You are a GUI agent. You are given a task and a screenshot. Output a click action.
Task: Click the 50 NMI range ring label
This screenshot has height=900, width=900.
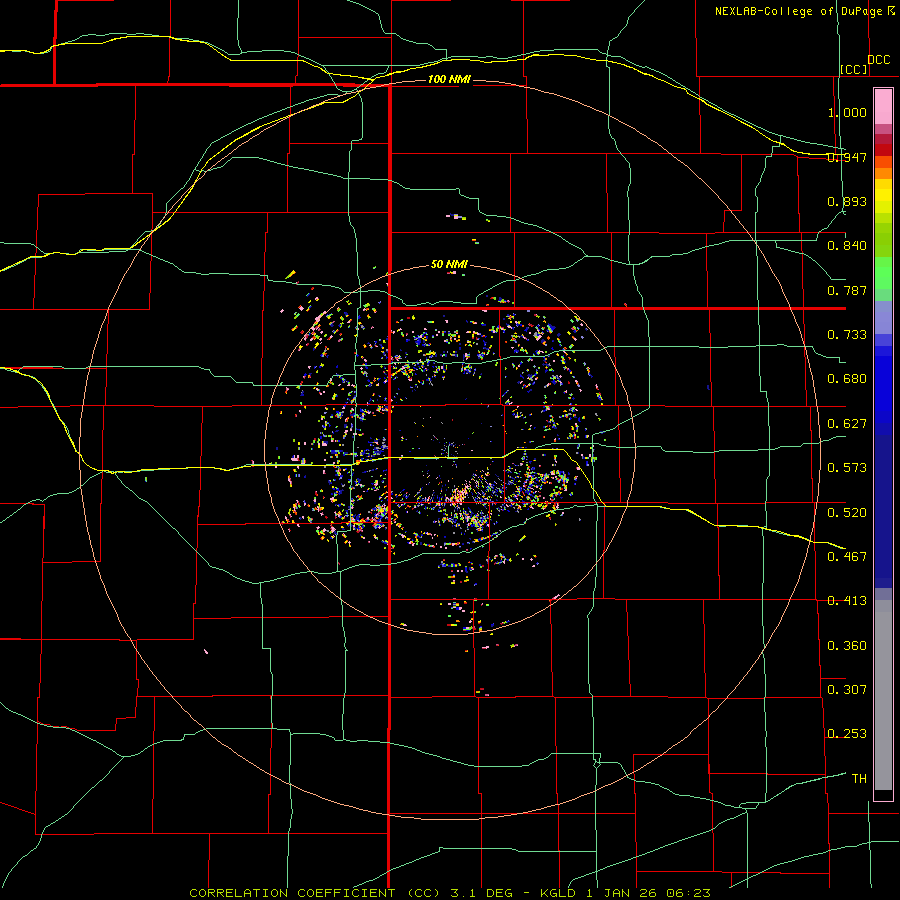449,265
